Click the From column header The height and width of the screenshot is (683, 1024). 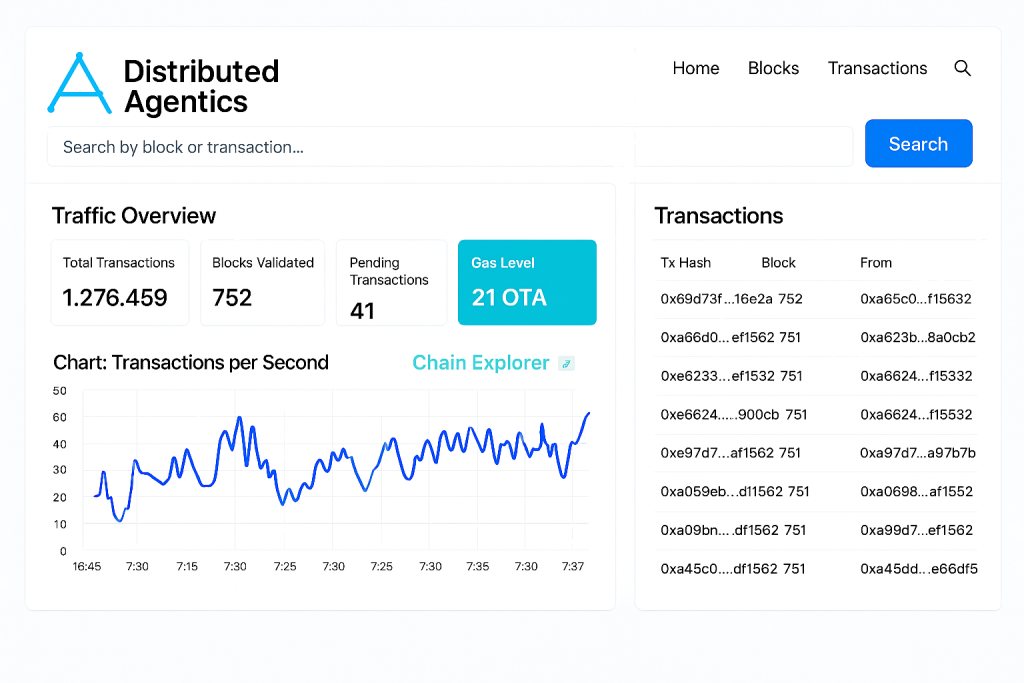[x=876, y=263]
